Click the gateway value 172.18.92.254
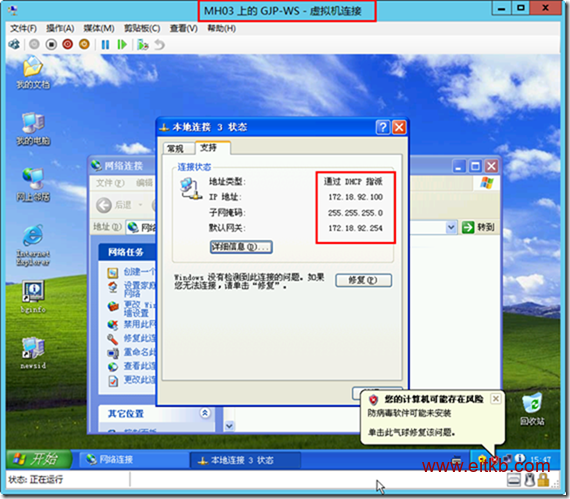570x499 pixels. tap(355, 228)
